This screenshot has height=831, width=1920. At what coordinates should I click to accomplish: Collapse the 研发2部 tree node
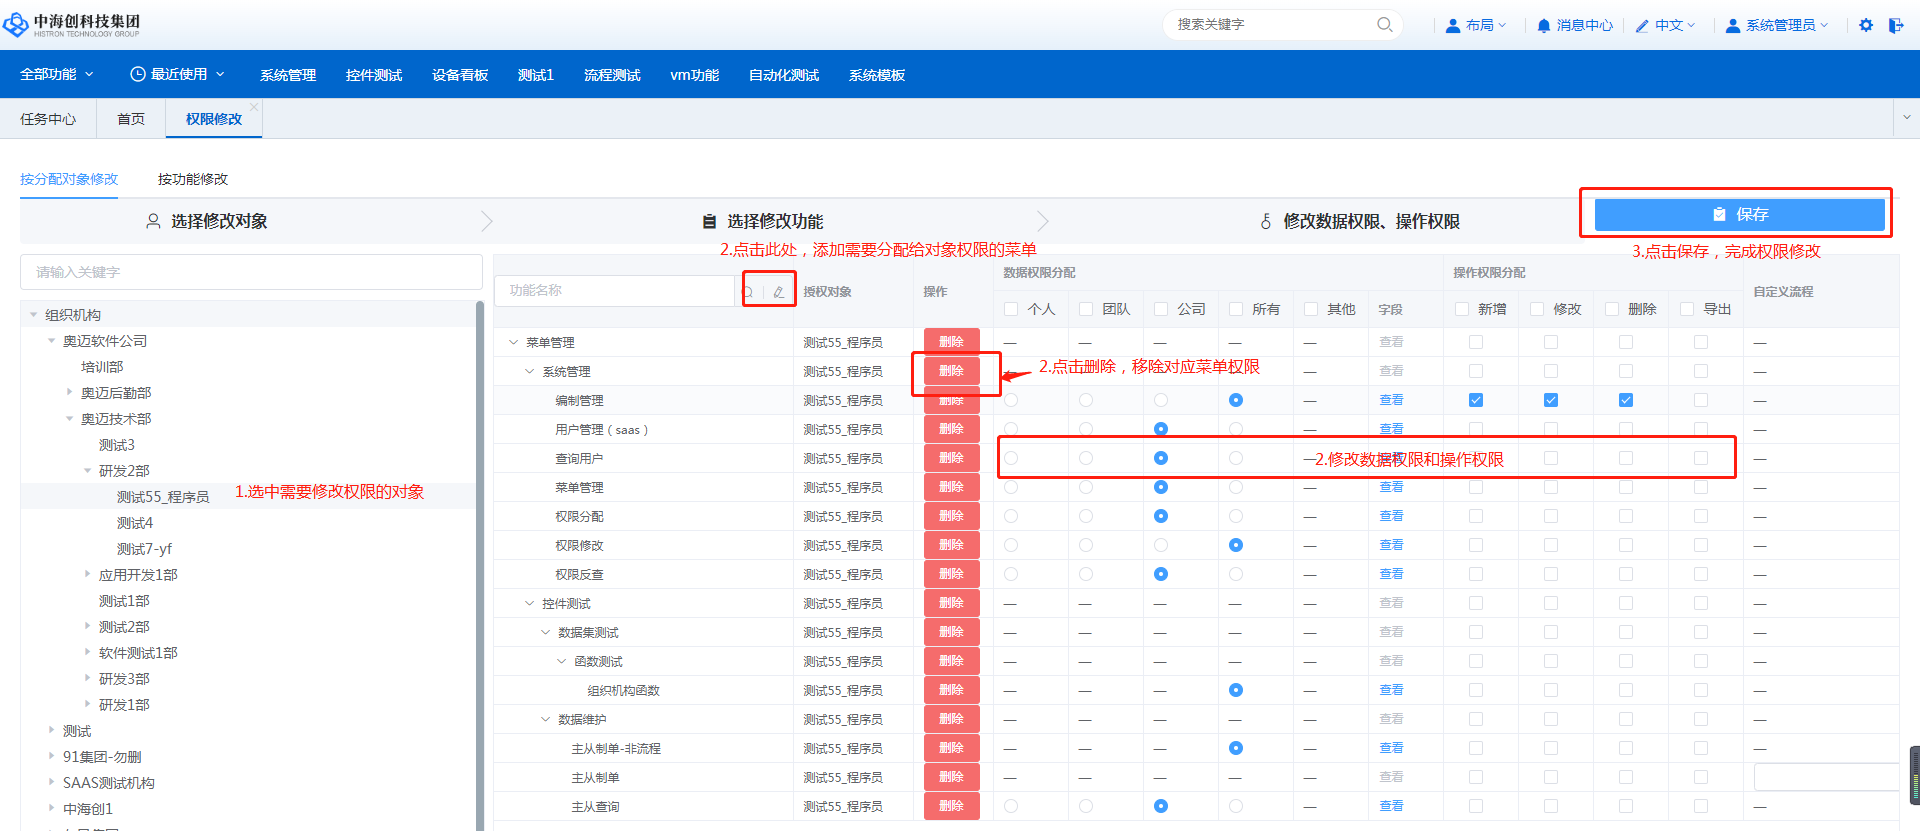88,471
